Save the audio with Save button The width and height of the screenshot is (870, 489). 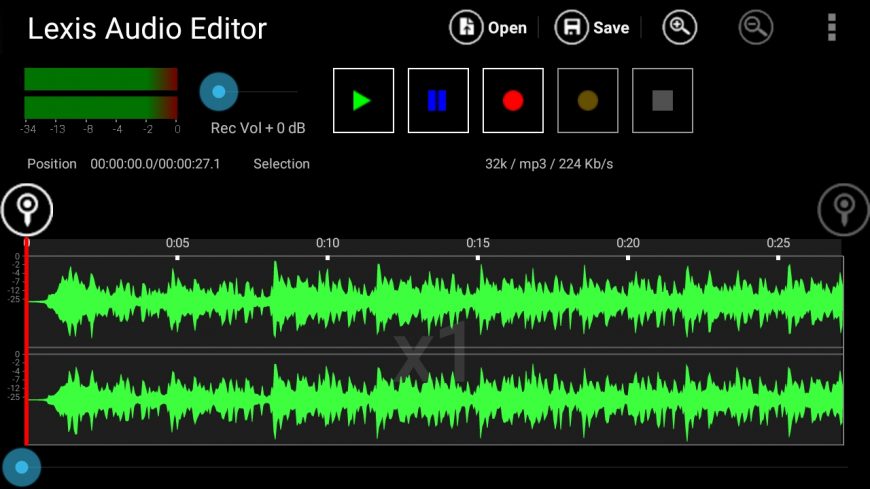click(x=593, y=28)
